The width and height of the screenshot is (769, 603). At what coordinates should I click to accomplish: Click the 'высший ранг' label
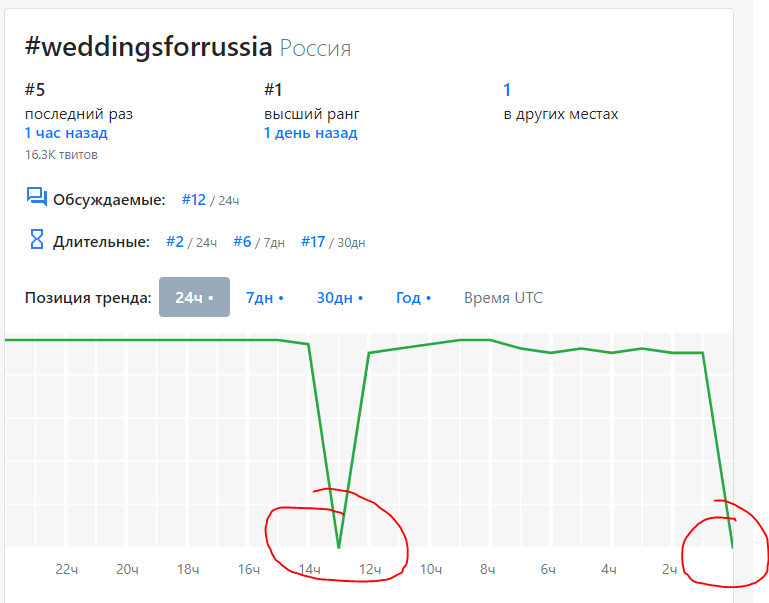click(x=312, y=114)
